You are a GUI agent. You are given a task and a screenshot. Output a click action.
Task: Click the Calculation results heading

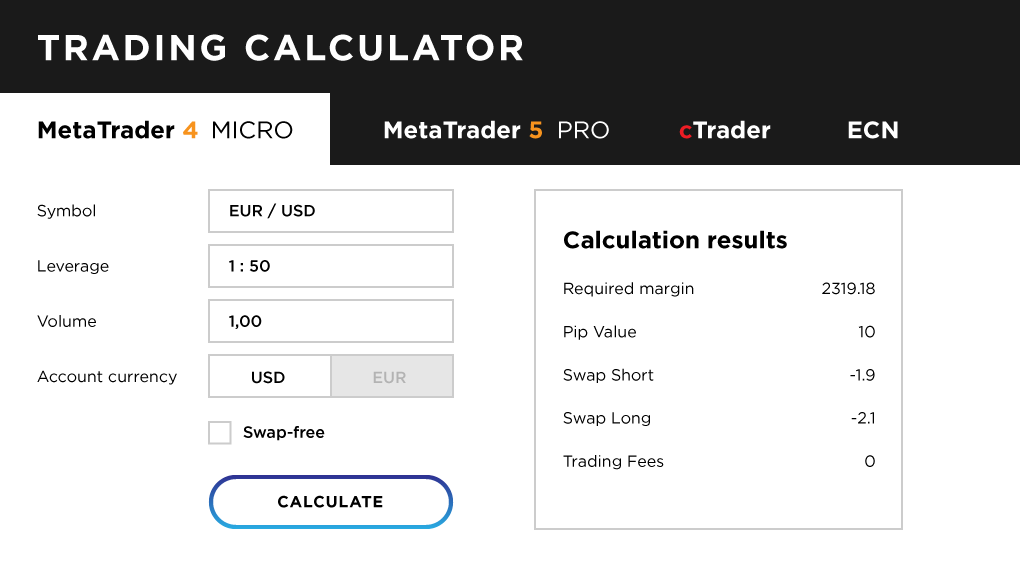click(x=675, y=240)
